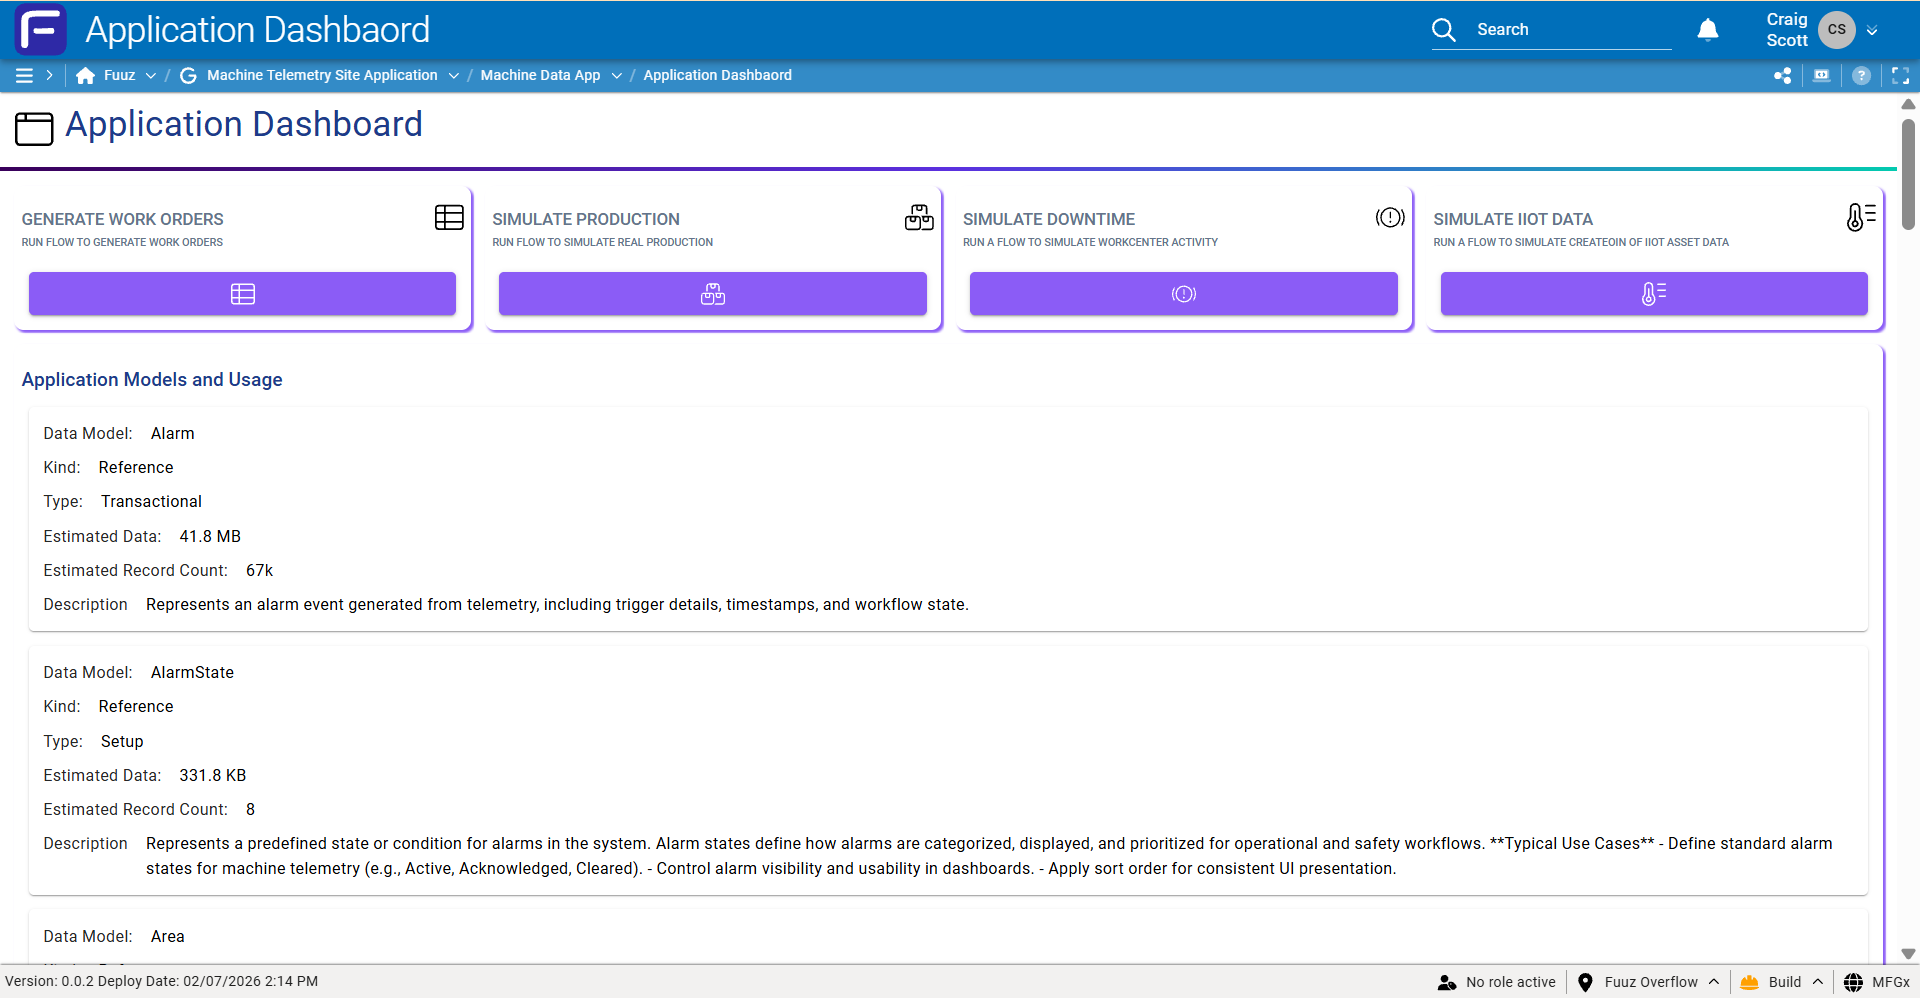Image resolution: width=1920 pixels, height=998 pixels.
Task: Expand the sidebar with the right arrow chevron
Action: tap(49, 75)
